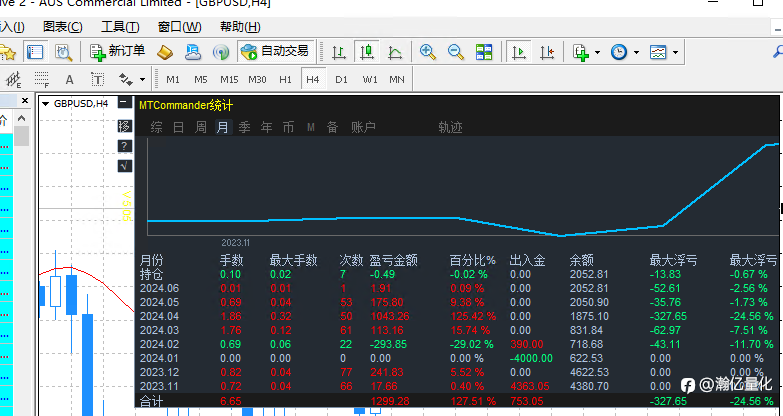
Task: Open the chart templates icon
Action: 658,51
